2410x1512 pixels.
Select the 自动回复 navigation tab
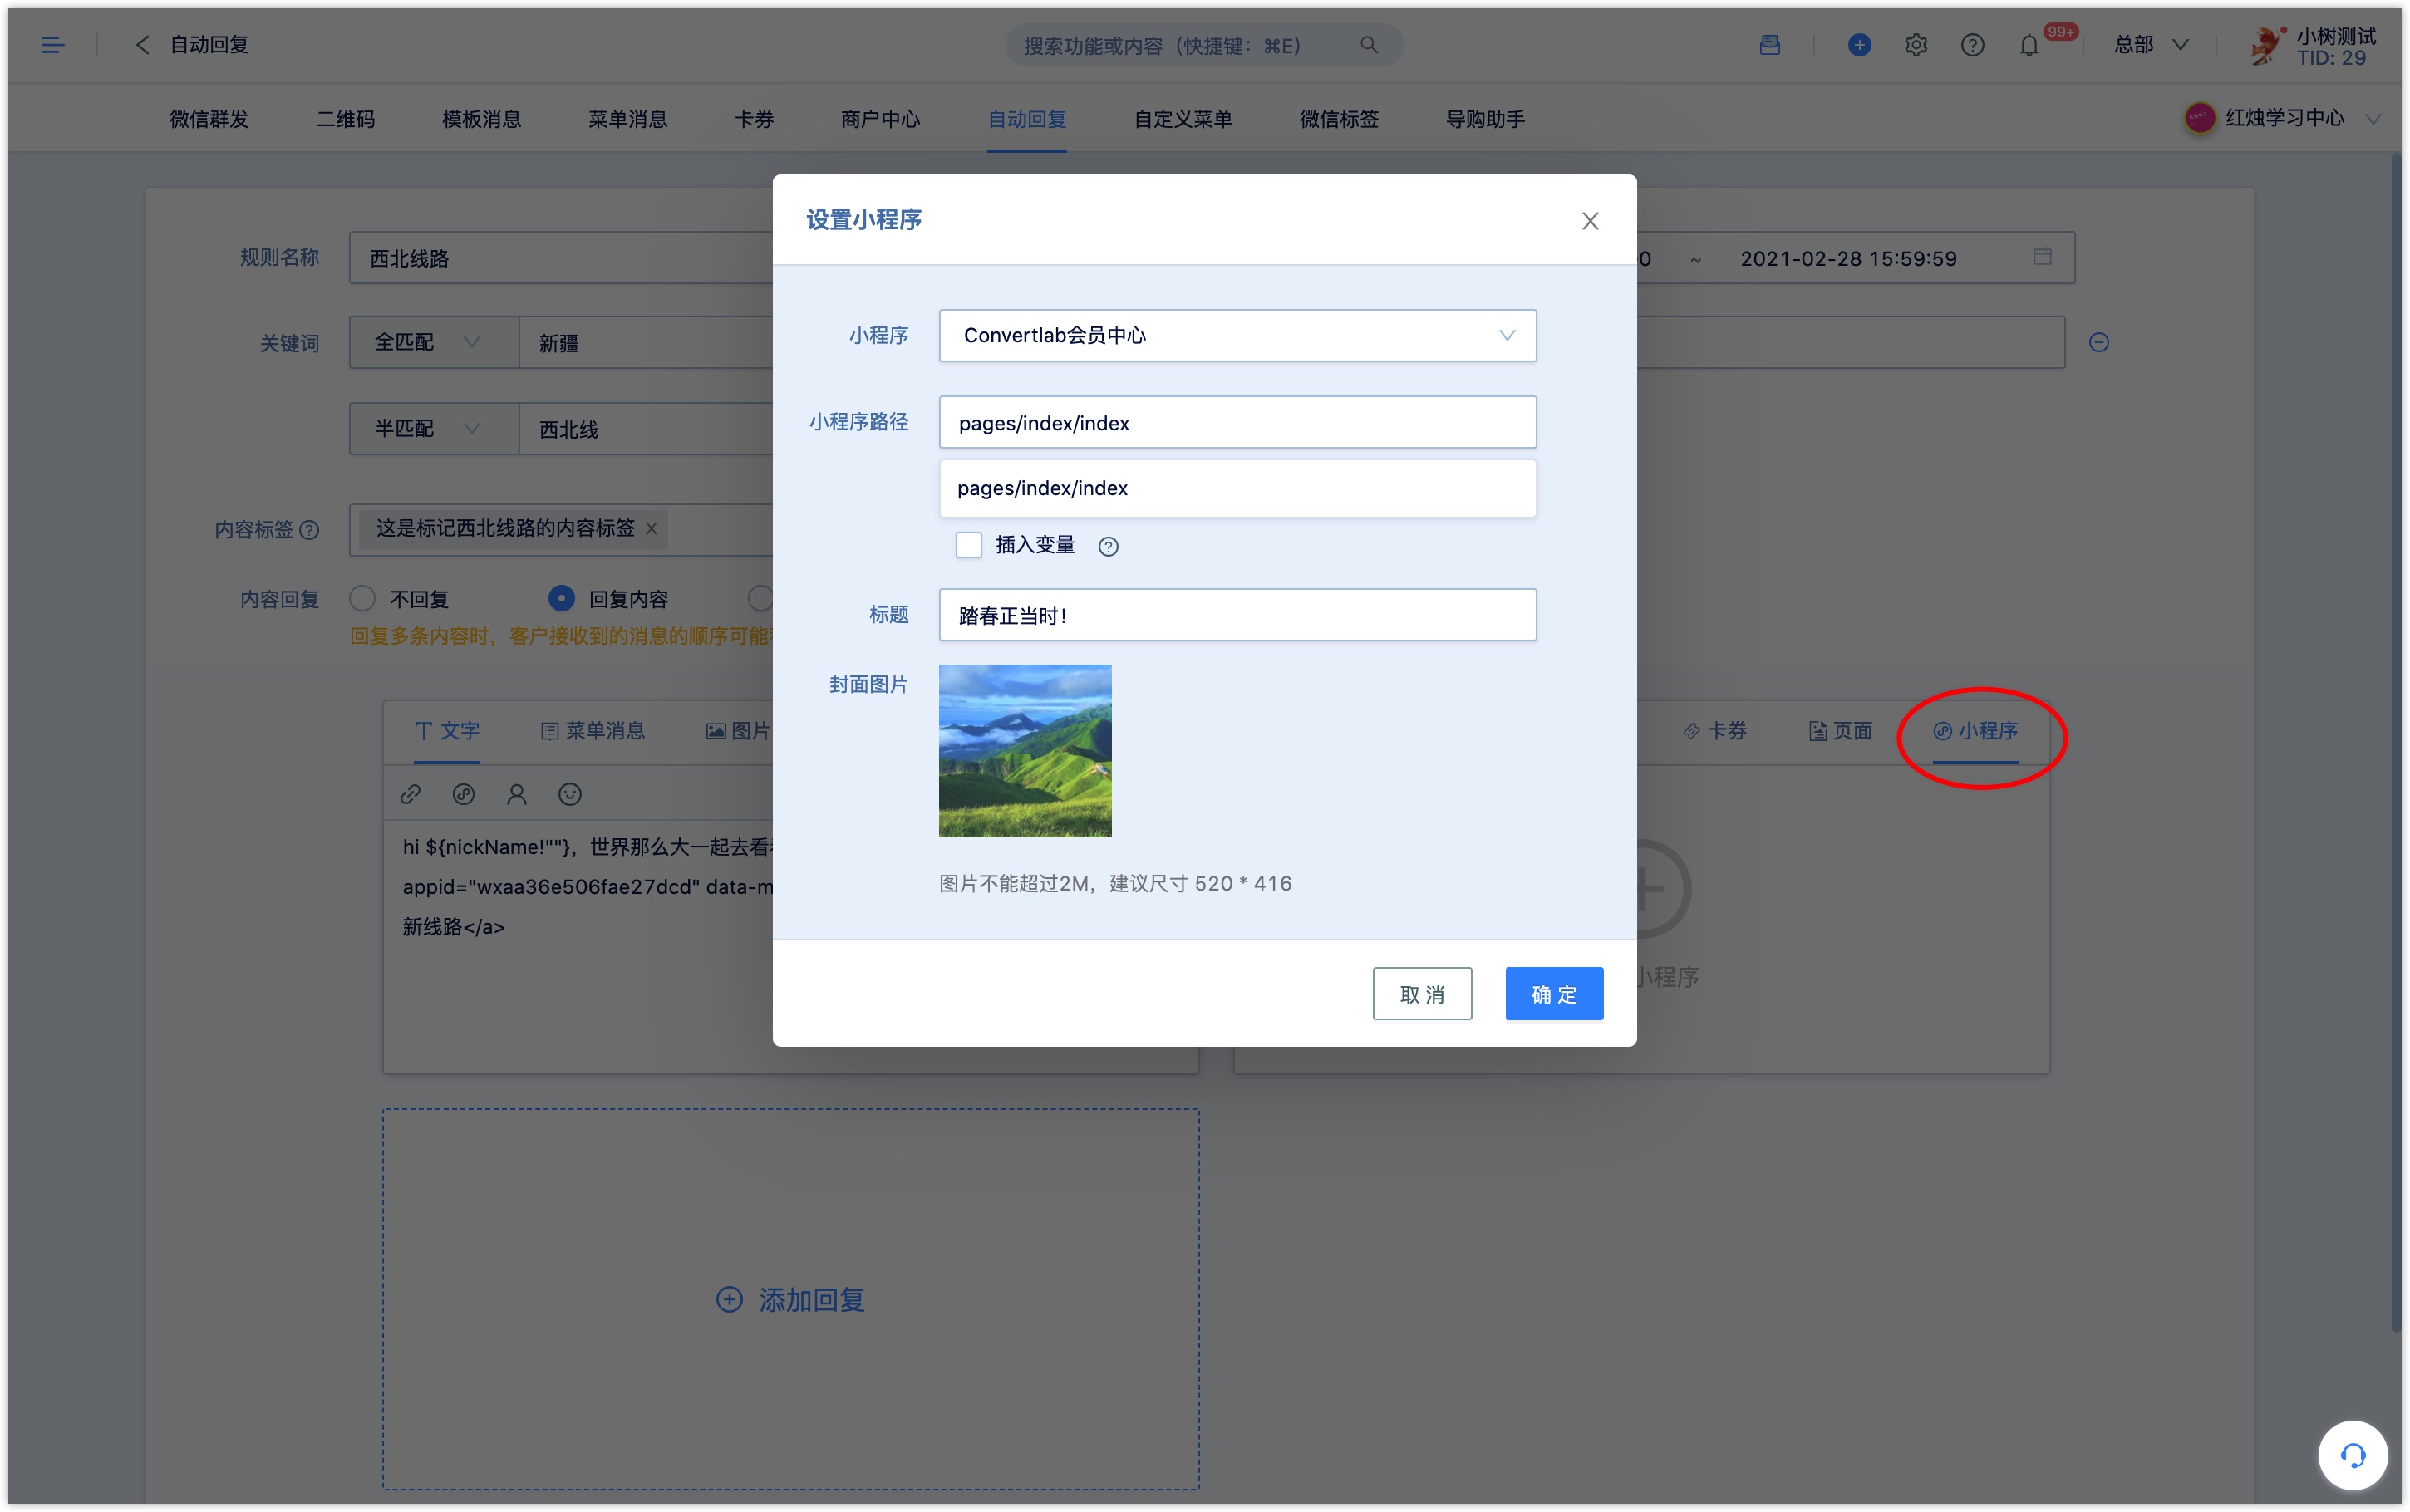pos(1027,119)
